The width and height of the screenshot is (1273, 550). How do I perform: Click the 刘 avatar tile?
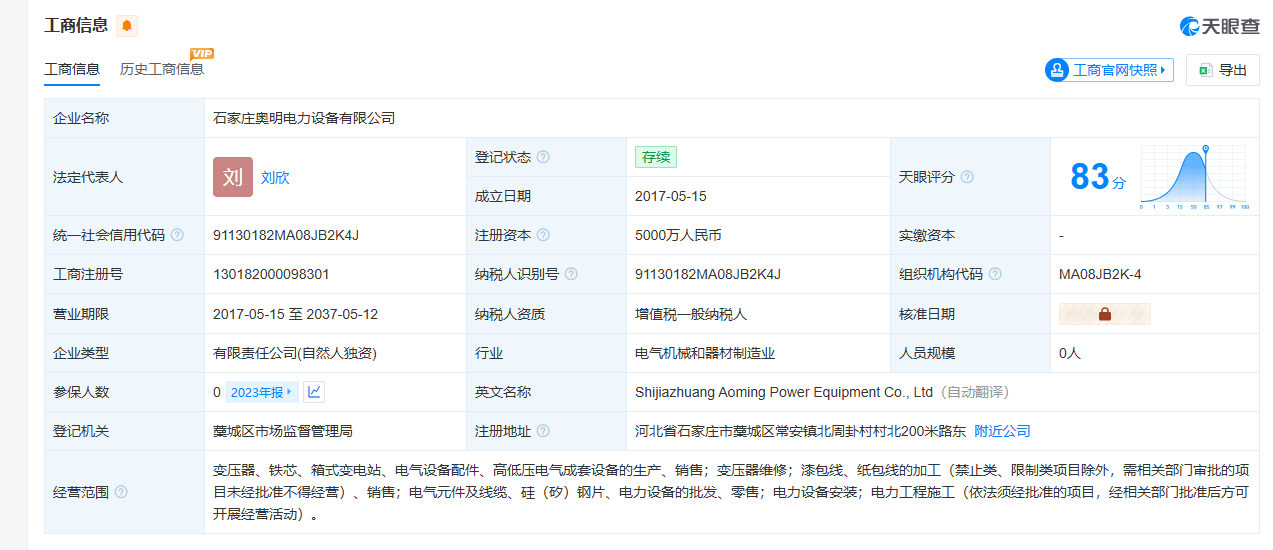[233, 177]
